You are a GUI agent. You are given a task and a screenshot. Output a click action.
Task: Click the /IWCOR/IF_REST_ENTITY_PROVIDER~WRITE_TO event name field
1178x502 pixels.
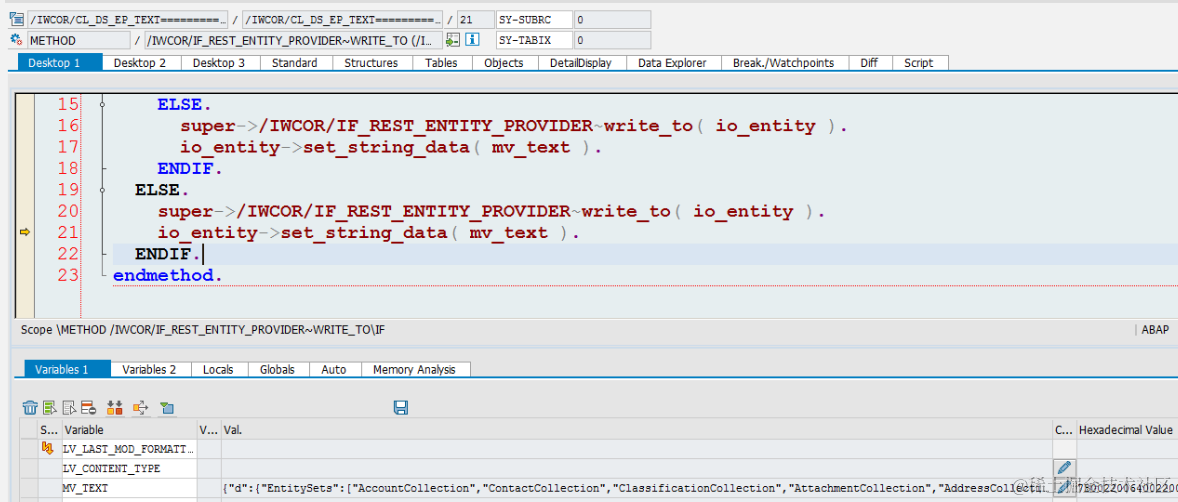[x=293, y=40]
